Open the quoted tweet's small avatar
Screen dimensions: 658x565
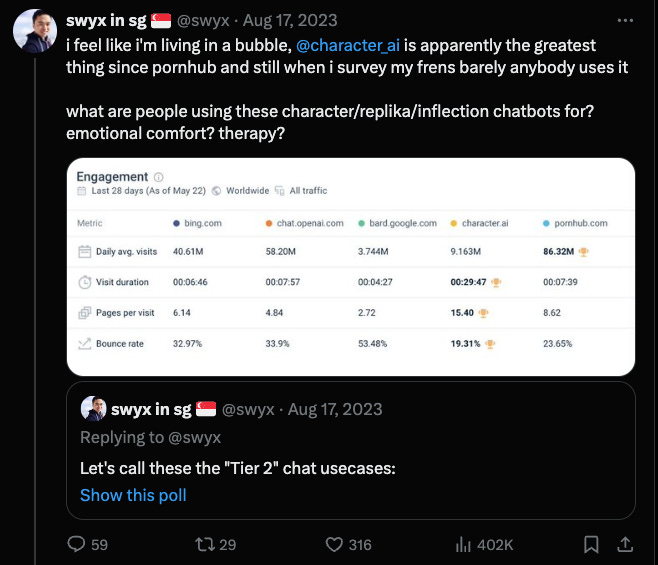93,408
